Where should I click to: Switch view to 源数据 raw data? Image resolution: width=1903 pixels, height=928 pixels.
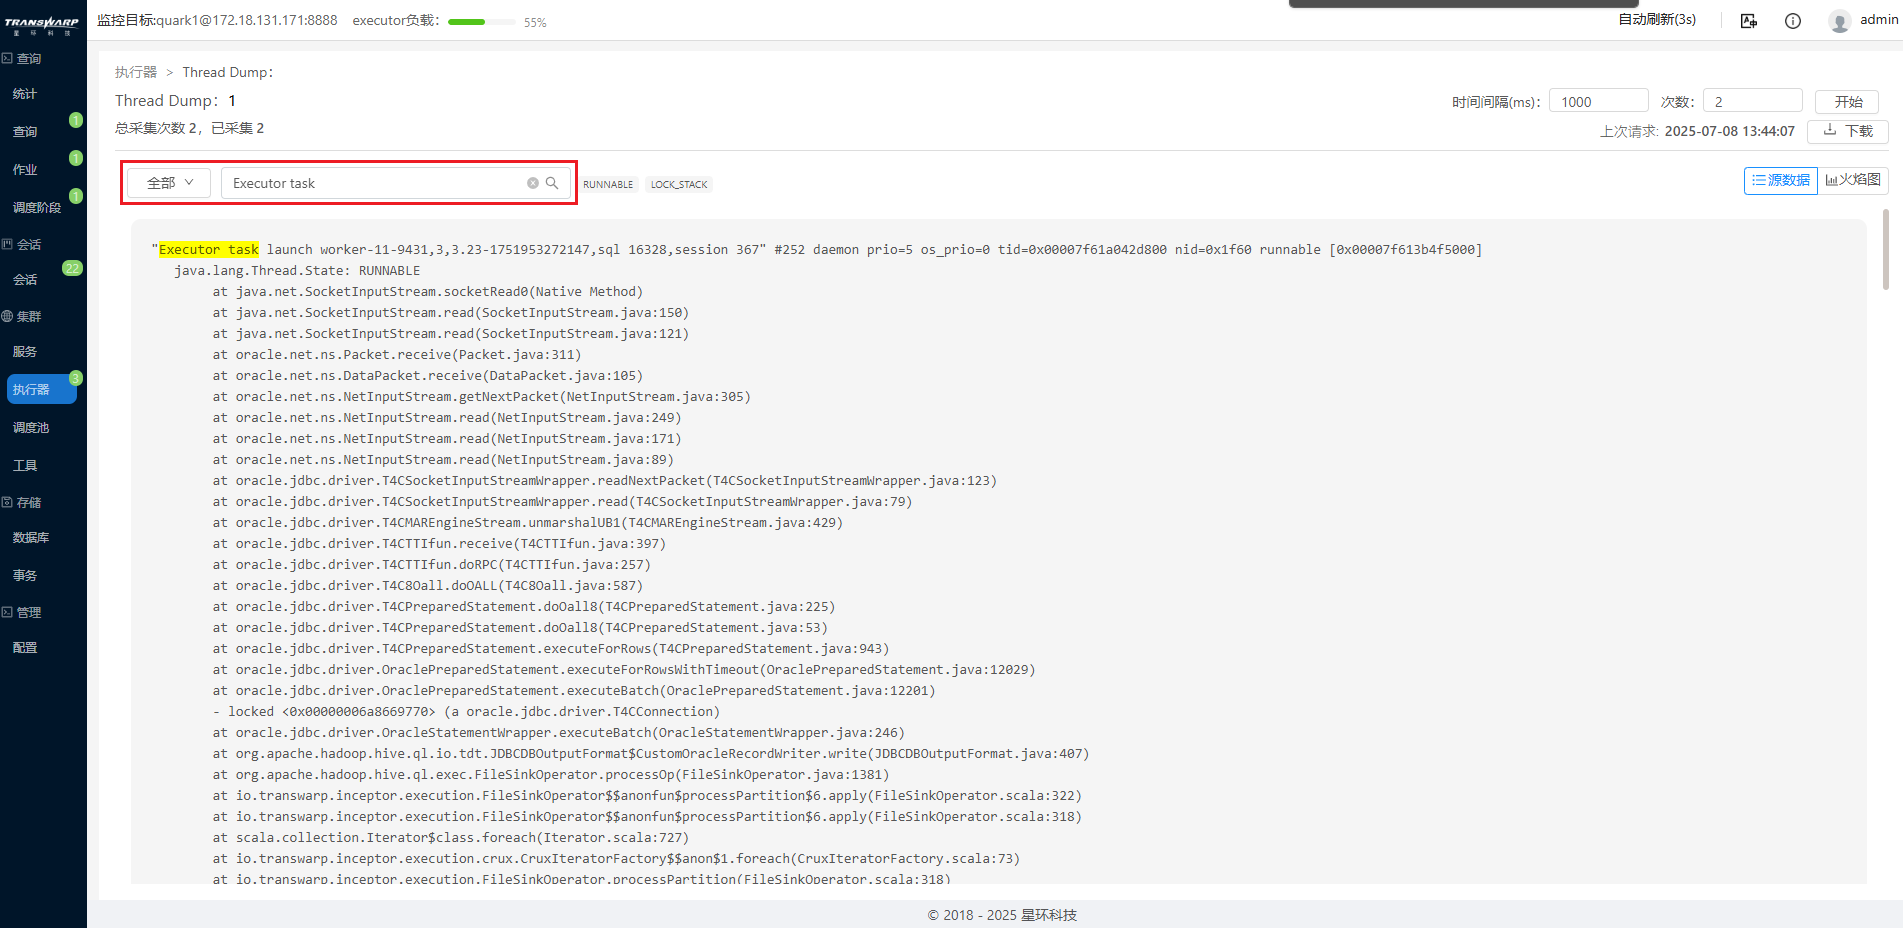click(1780, 180)
